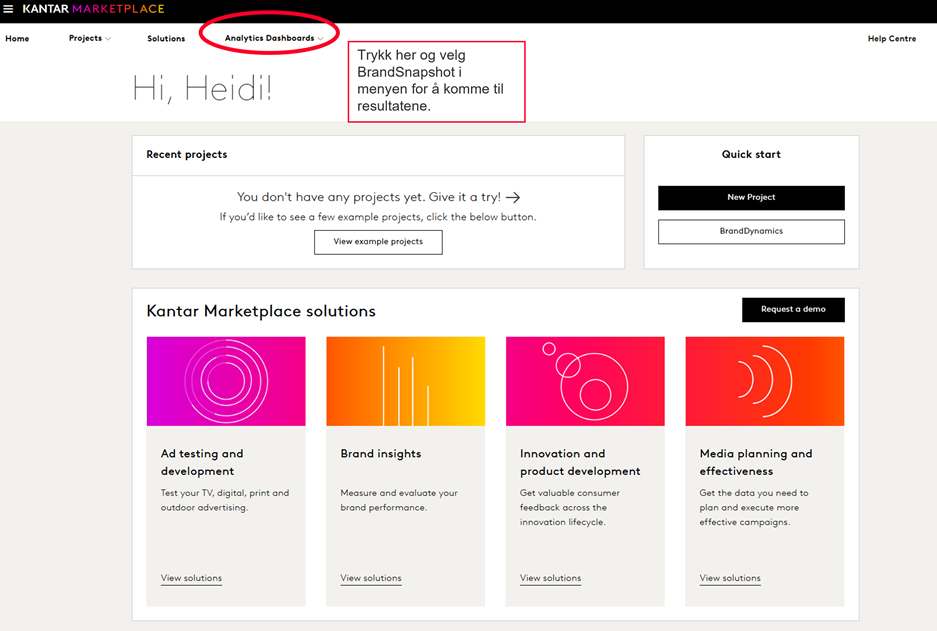Click the arrow next to 'Give it a try!'
Image resolution: width=937 pixels, height=631 pixels.
point(513,197)
